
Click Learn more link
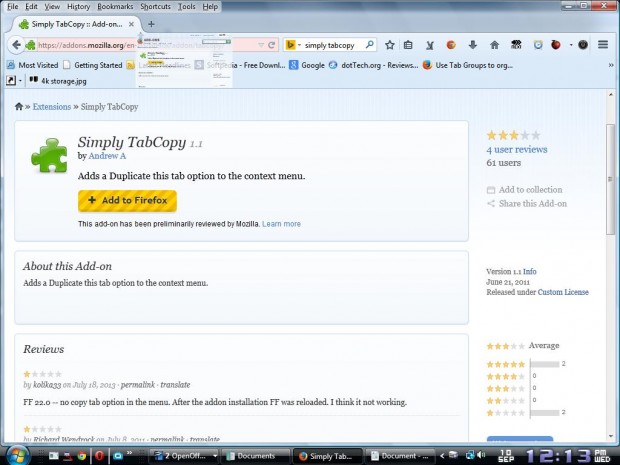point(282,224)
